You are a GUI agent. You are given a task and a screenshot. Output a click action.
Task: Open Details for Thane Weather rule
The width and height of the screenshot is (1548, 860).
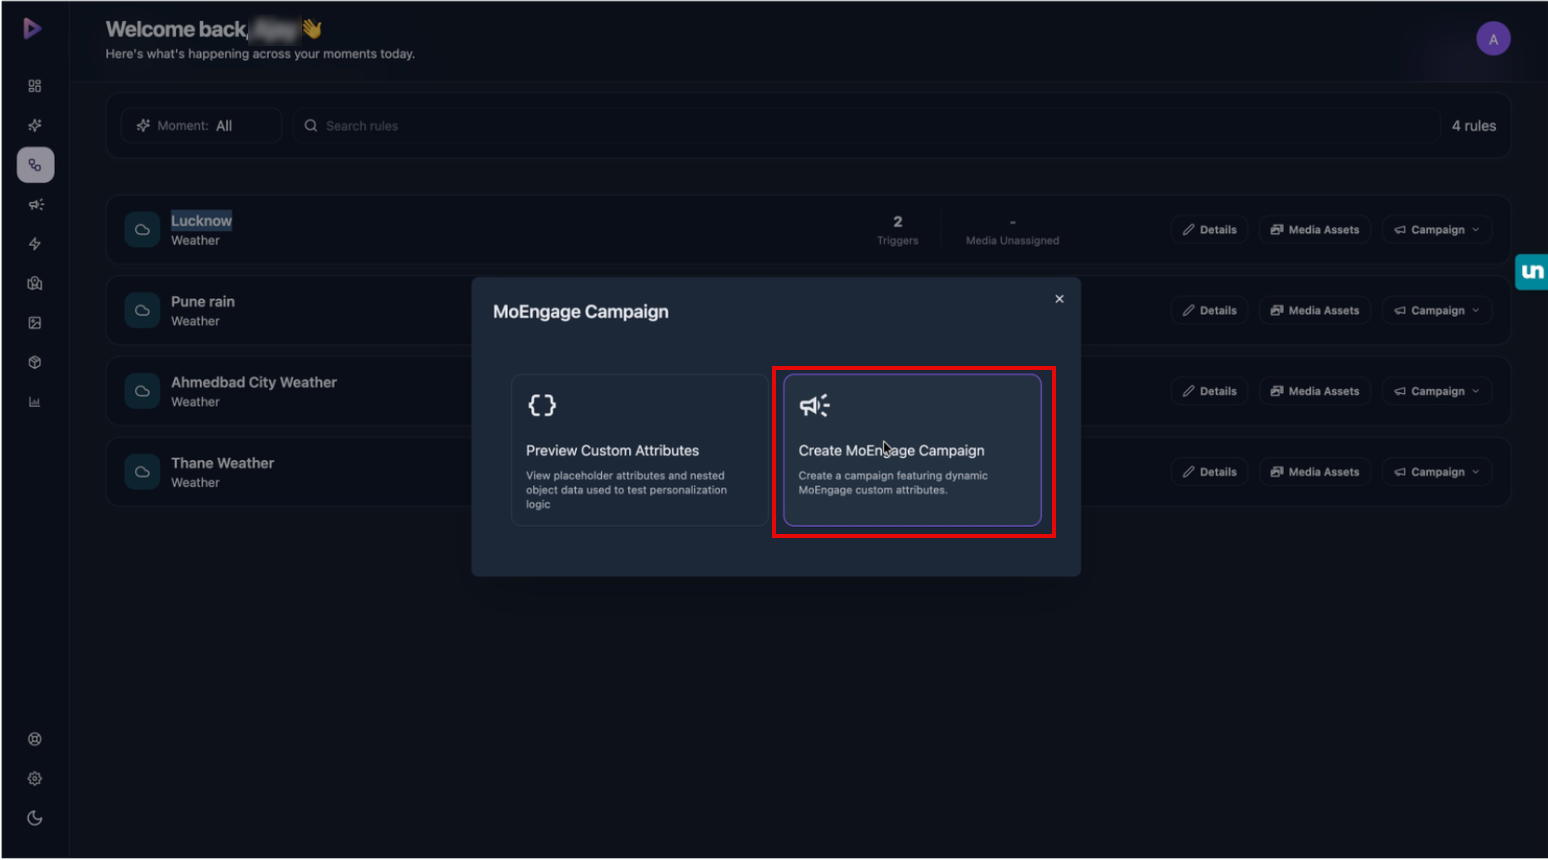[1209, 472]
